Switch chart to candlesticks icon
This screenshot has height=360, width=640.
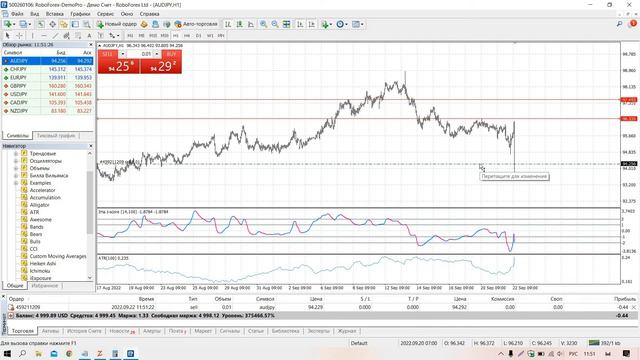(x=239, y=24)
